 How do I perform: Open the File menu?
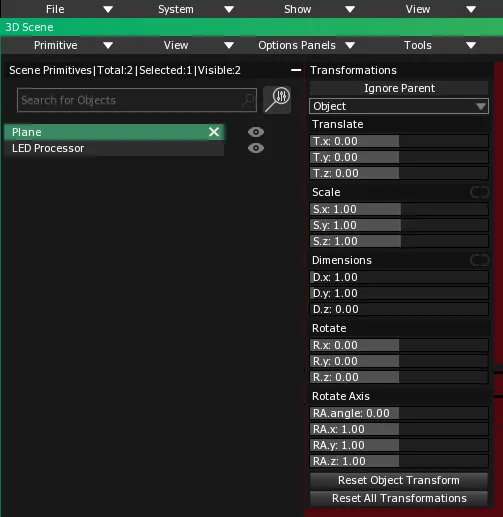55,9
